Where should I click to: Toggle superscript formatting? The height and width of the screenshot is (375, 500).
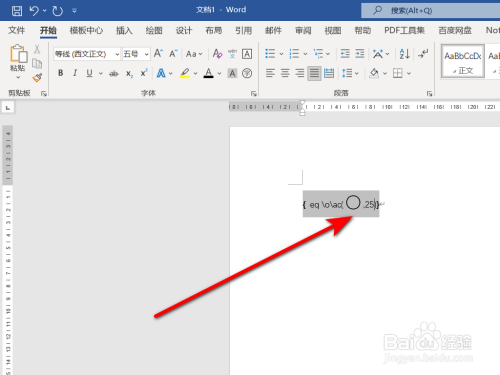[144, 73]
